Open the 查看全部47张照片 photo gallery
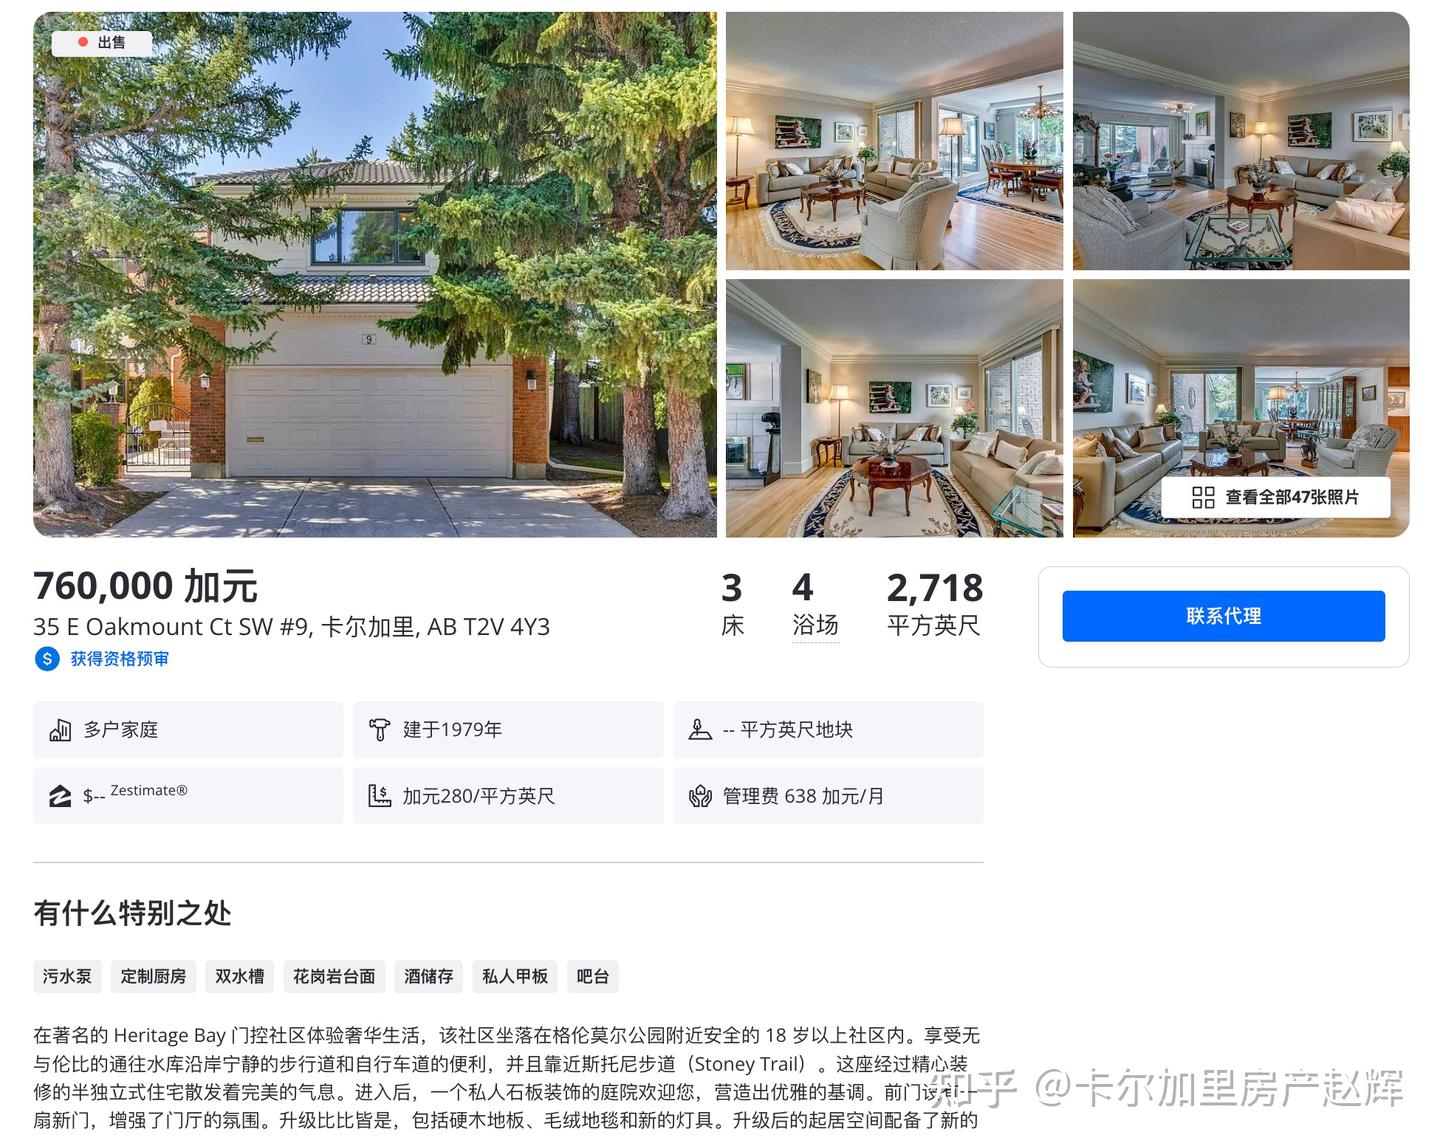 point(1275,497)
